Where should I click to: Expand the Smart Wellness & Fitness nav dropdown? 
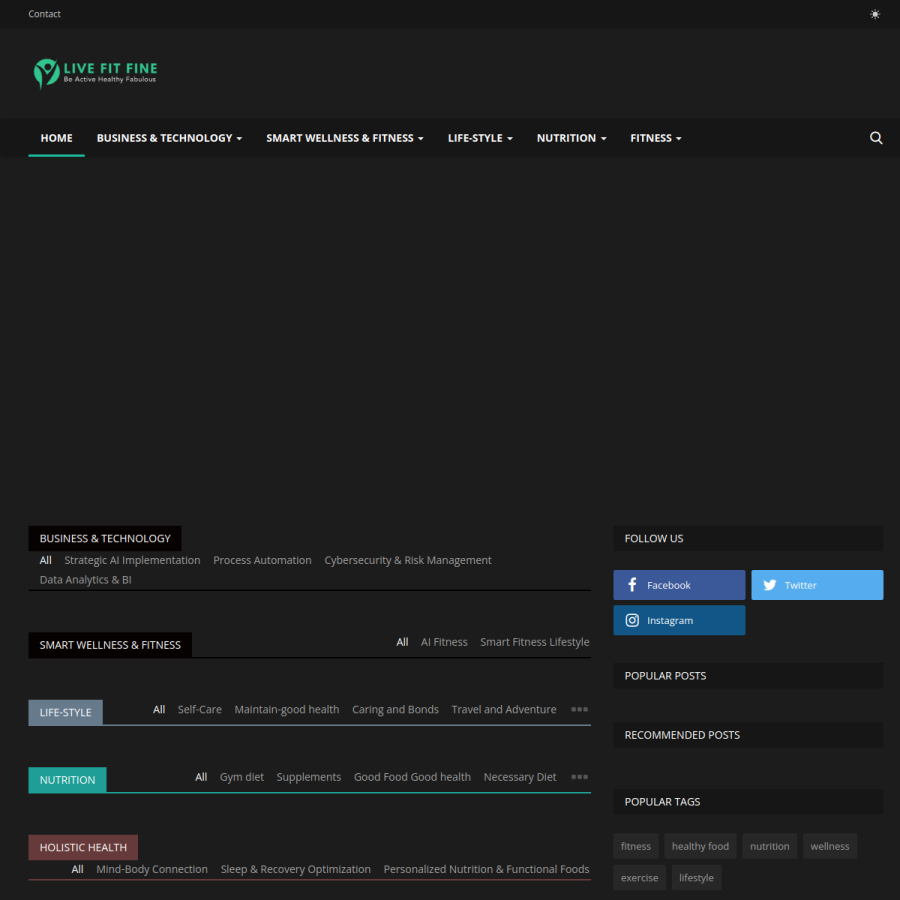[344, 138]
